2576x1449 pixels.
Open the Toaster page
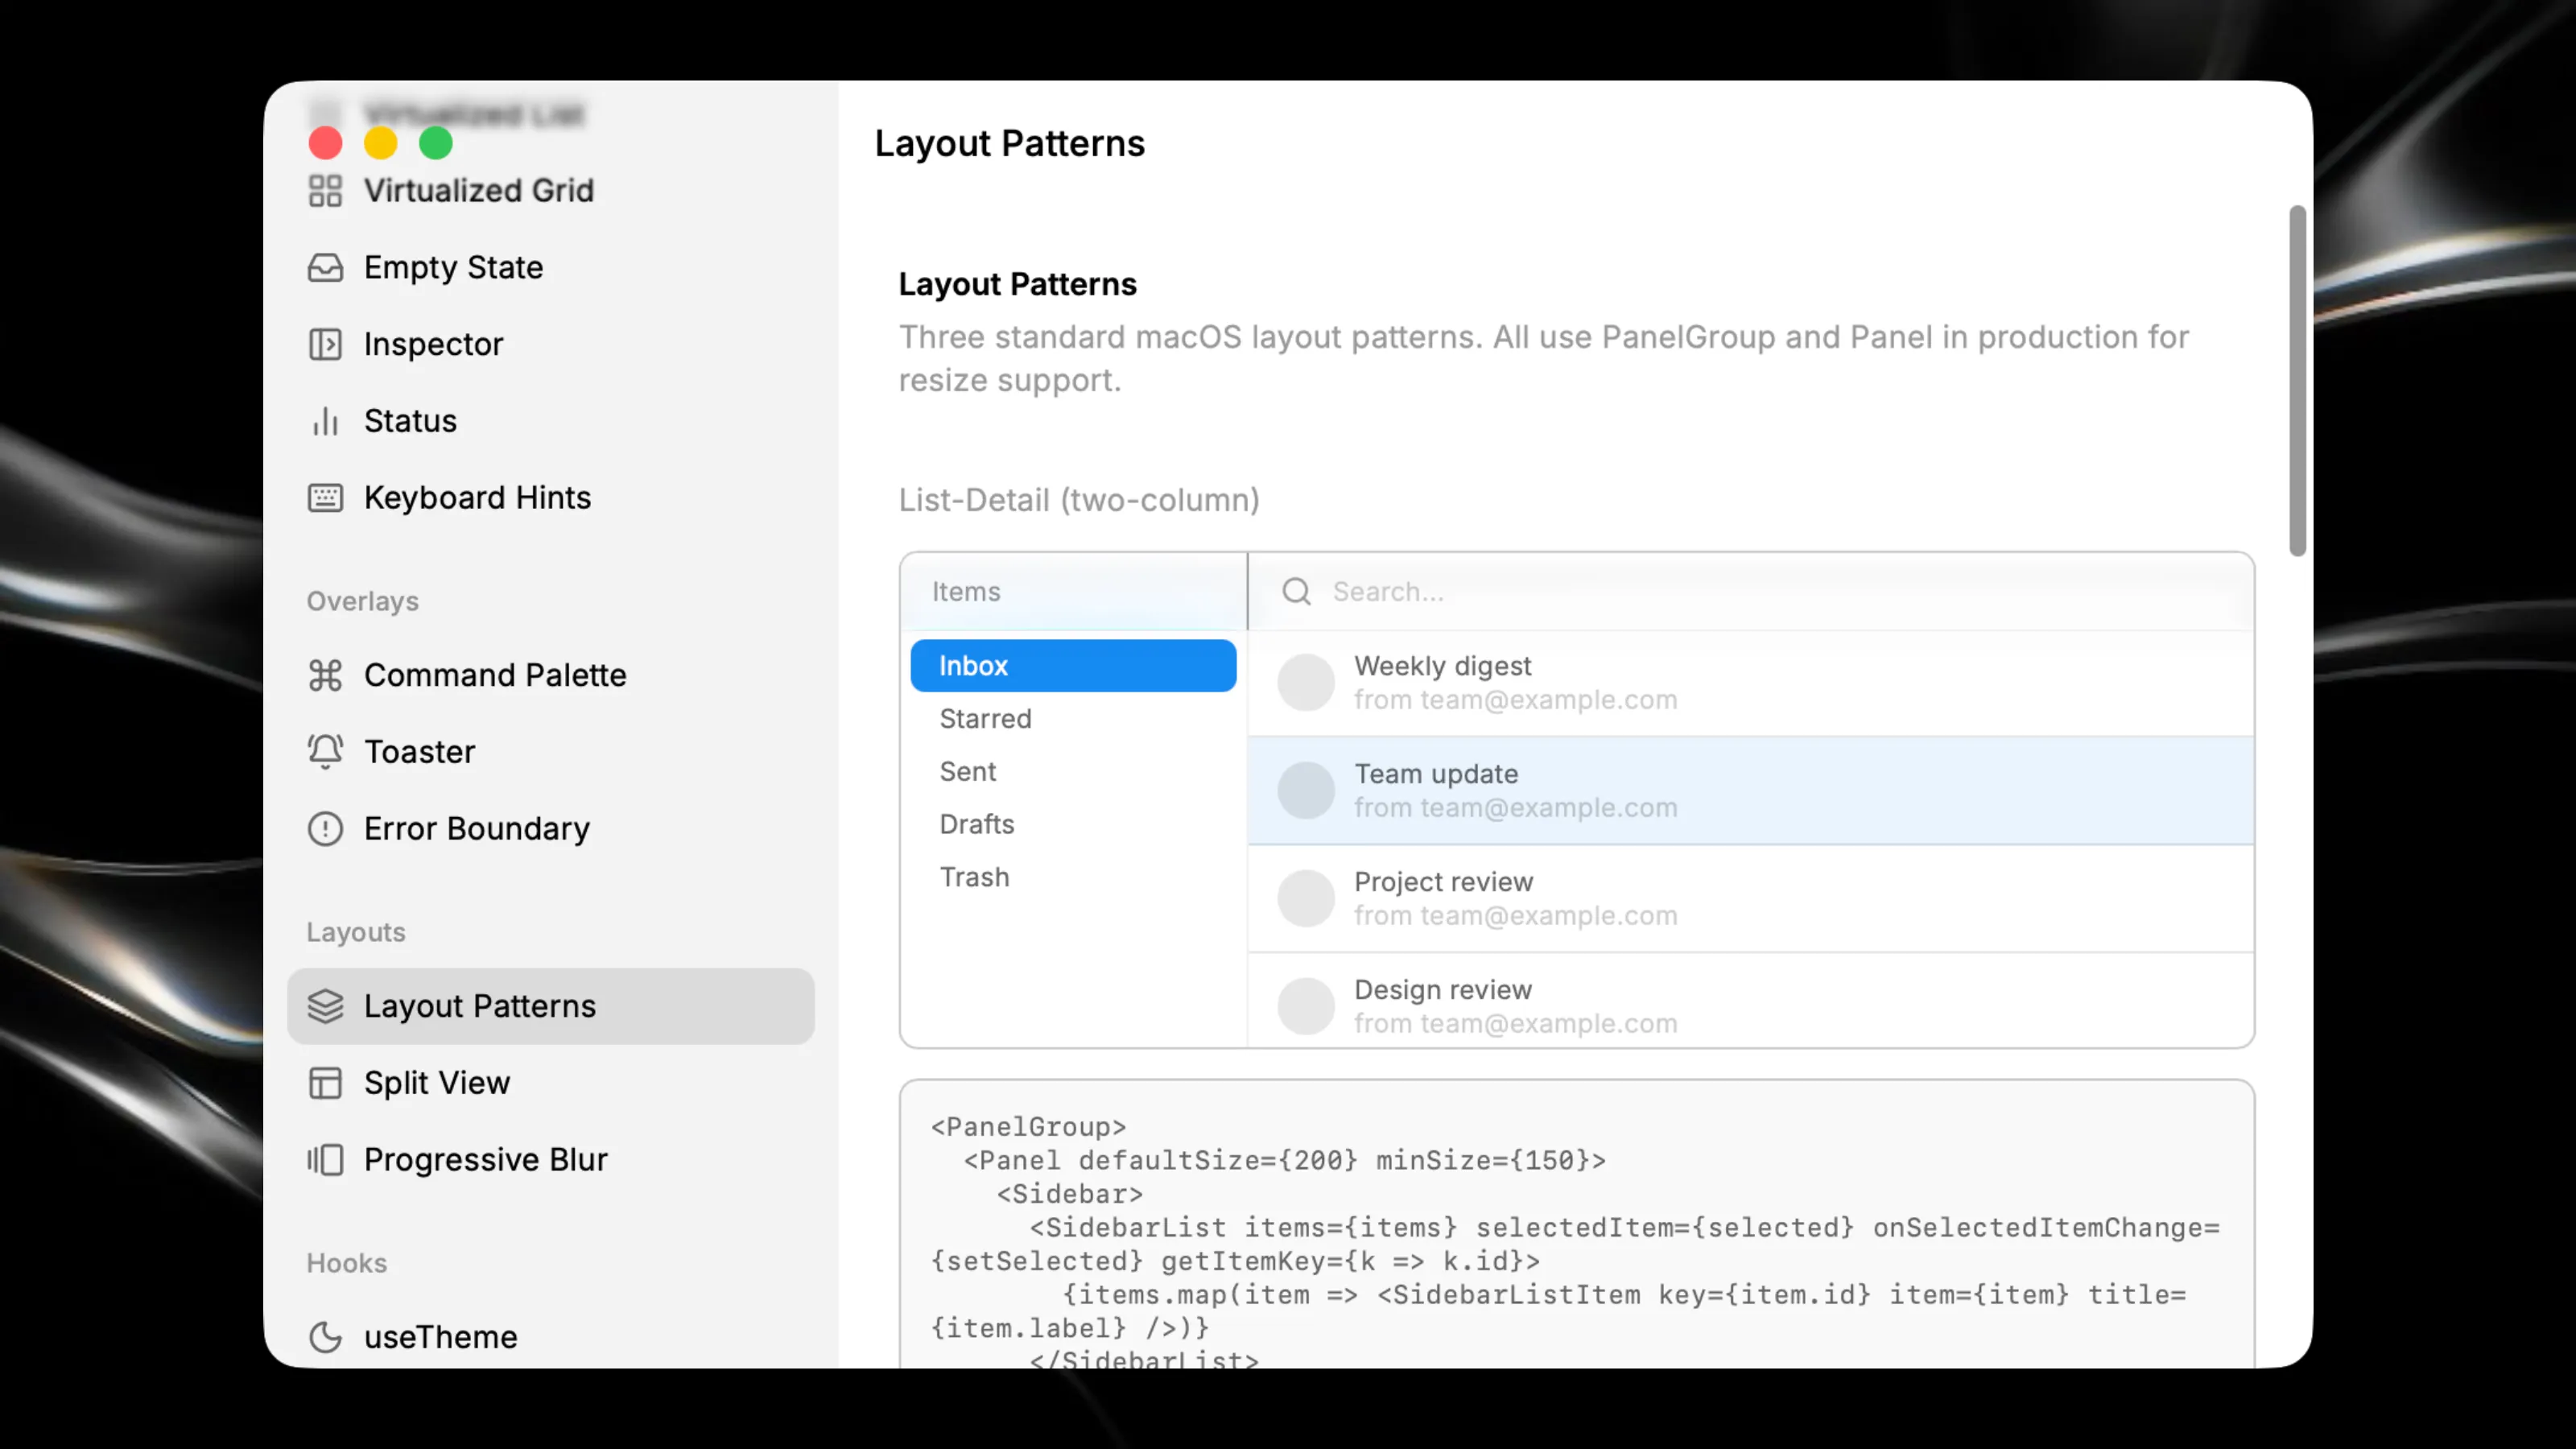tap(550, 751)
